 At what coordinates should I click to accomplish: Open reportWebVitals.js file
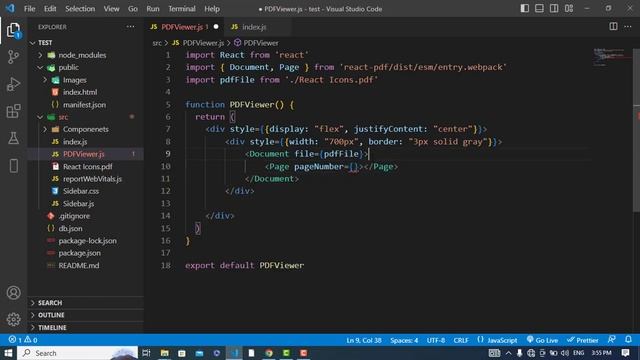pyautogui.click(x=85, y=179)
